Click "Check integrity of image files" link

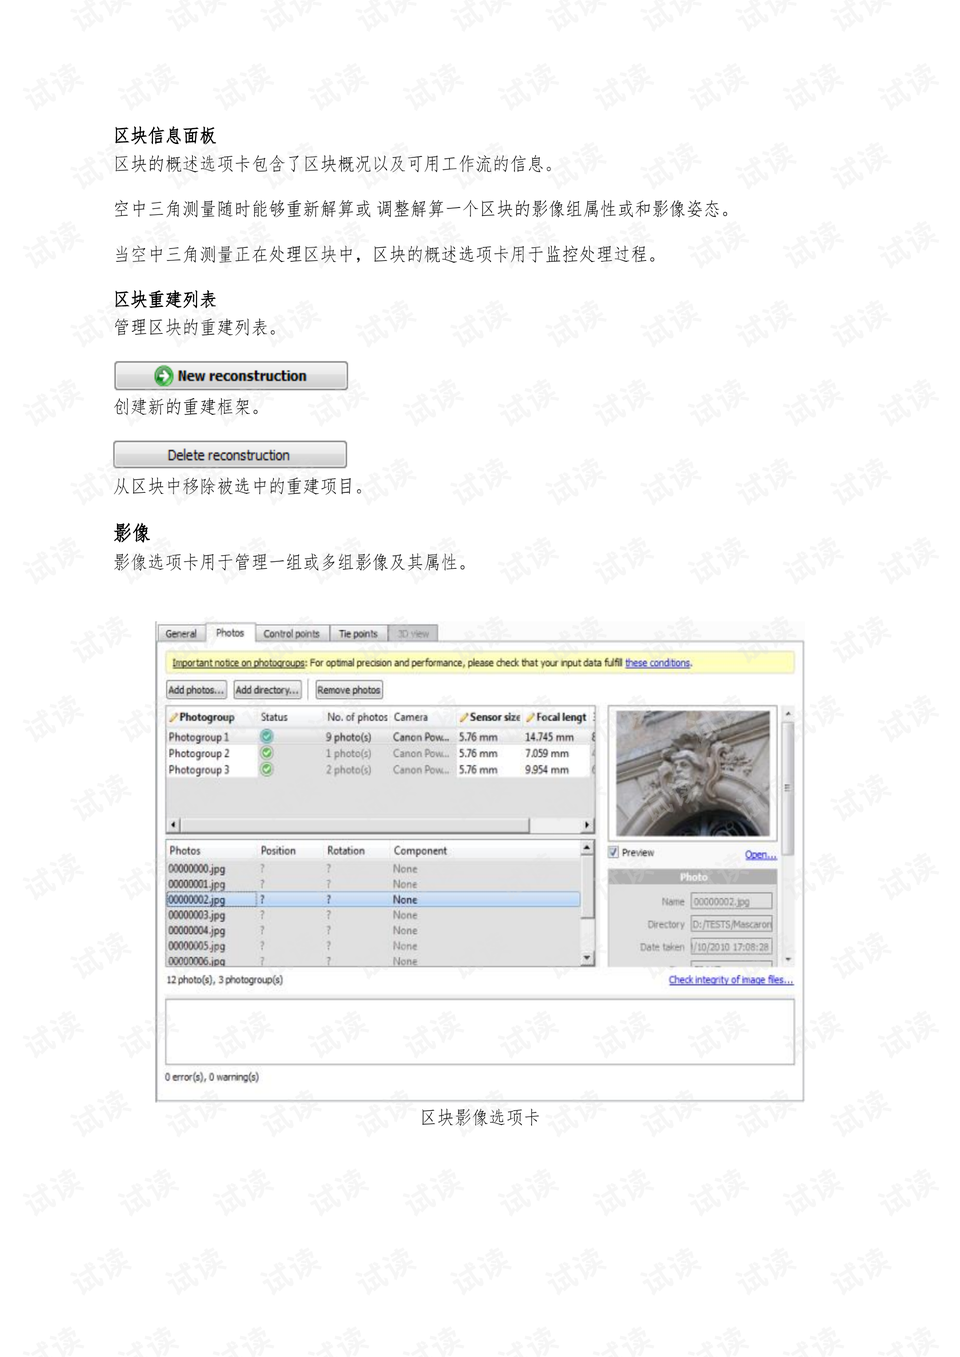(729, 979)
